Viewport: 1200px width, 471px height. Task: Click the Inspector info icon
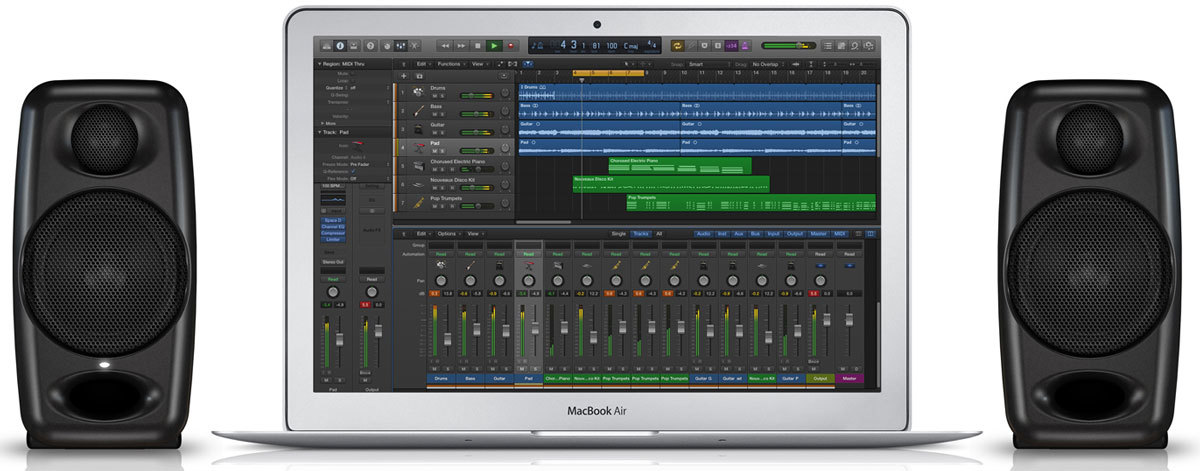tap(340, 46)
